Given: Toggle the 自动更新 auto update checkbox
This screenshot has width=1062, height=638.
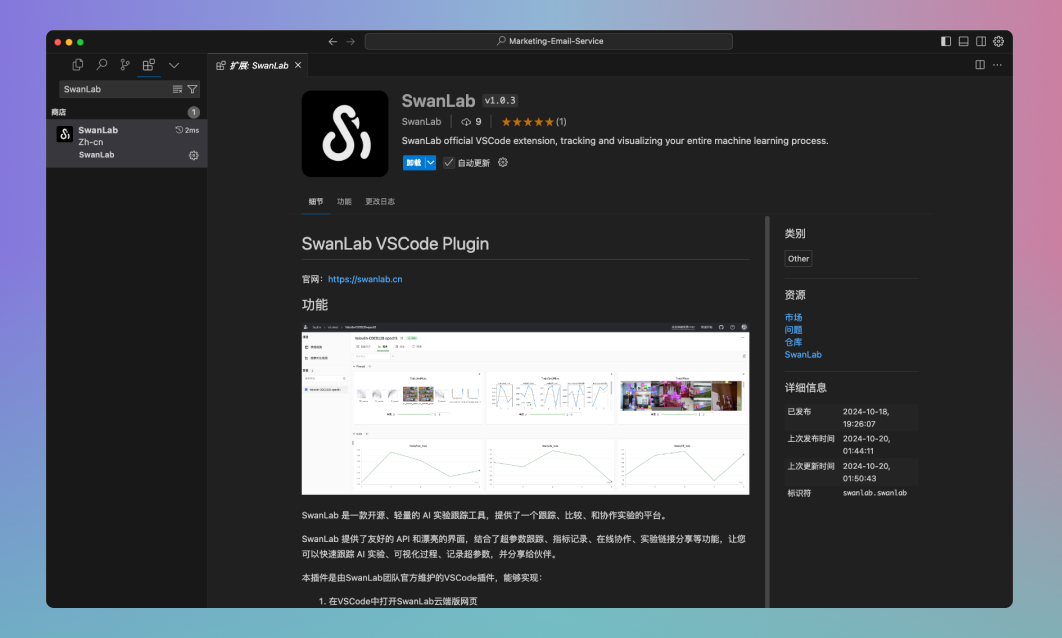Looking at the screenshot, I should [x=448, y=163].
